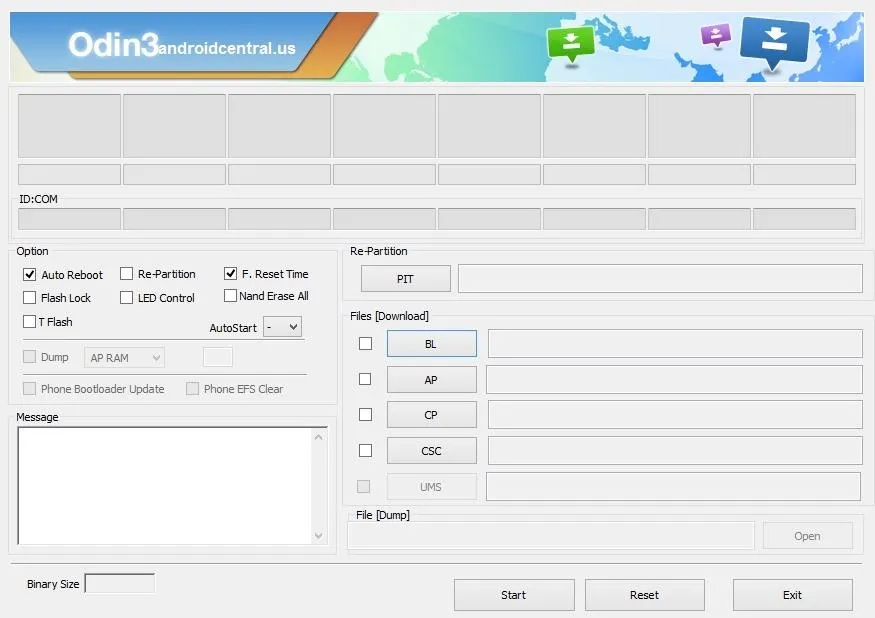The image size is (875, 618).
Task: Click the CP file button
Action: (x=432, y=415)
